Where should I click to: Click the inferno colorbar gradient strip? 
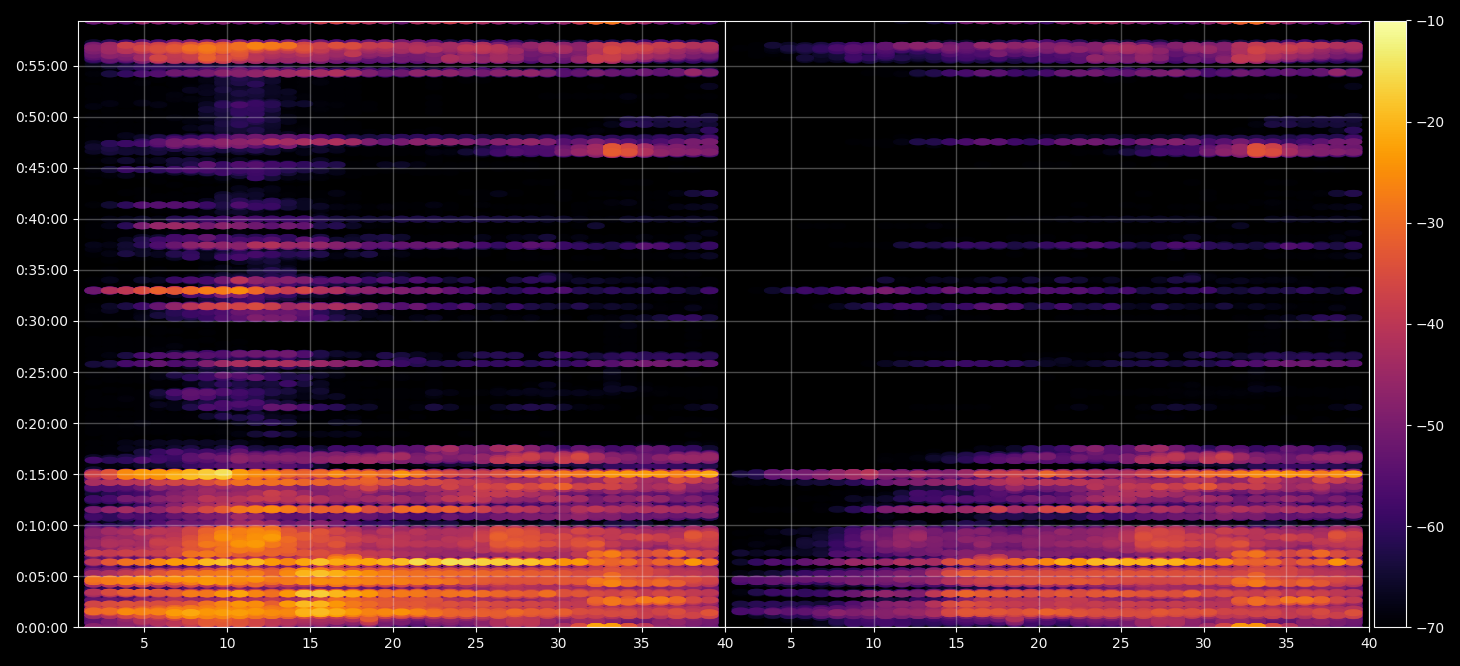1390,324
